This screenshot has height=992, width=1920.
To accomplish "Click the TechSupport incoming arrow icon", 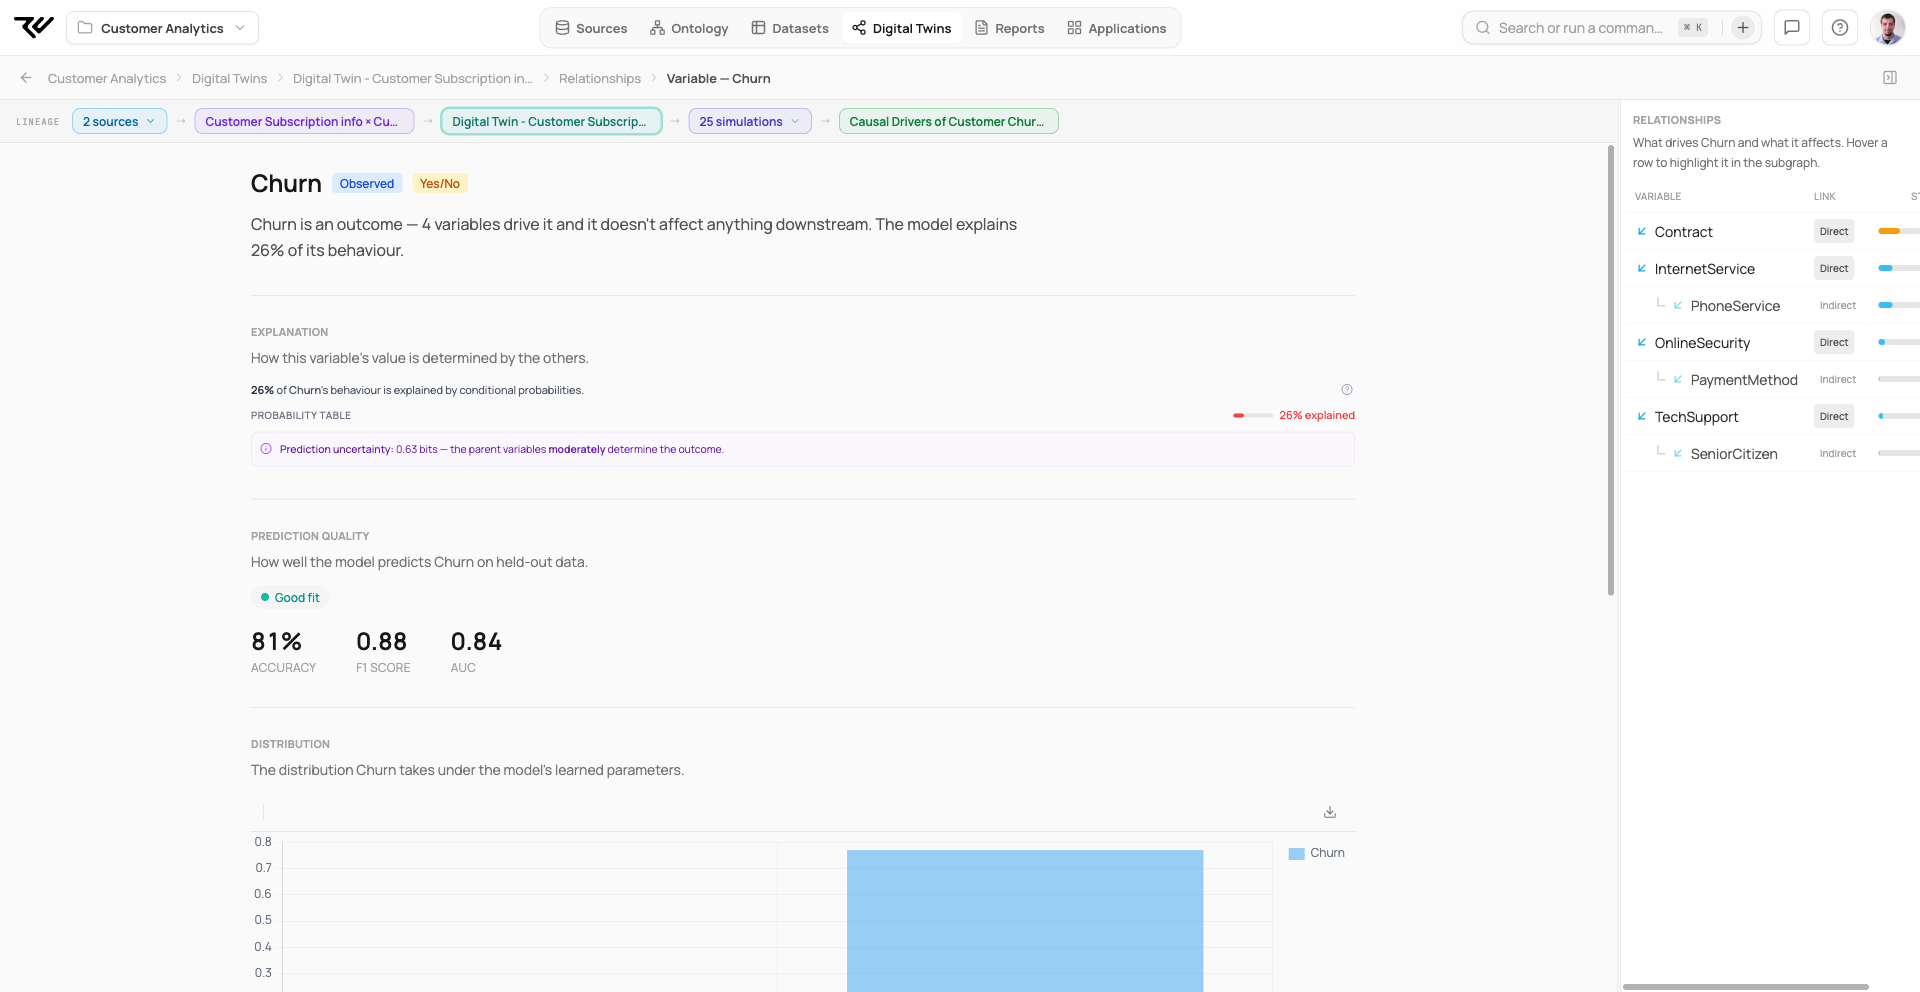I will click(1642, 416).
